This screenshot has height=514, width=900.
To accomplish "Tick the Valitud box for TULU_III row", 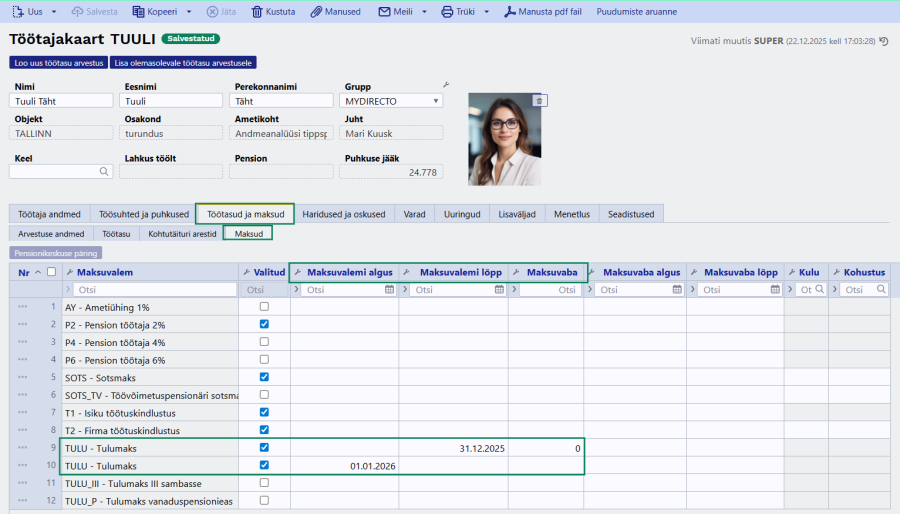I will (264, 483).
